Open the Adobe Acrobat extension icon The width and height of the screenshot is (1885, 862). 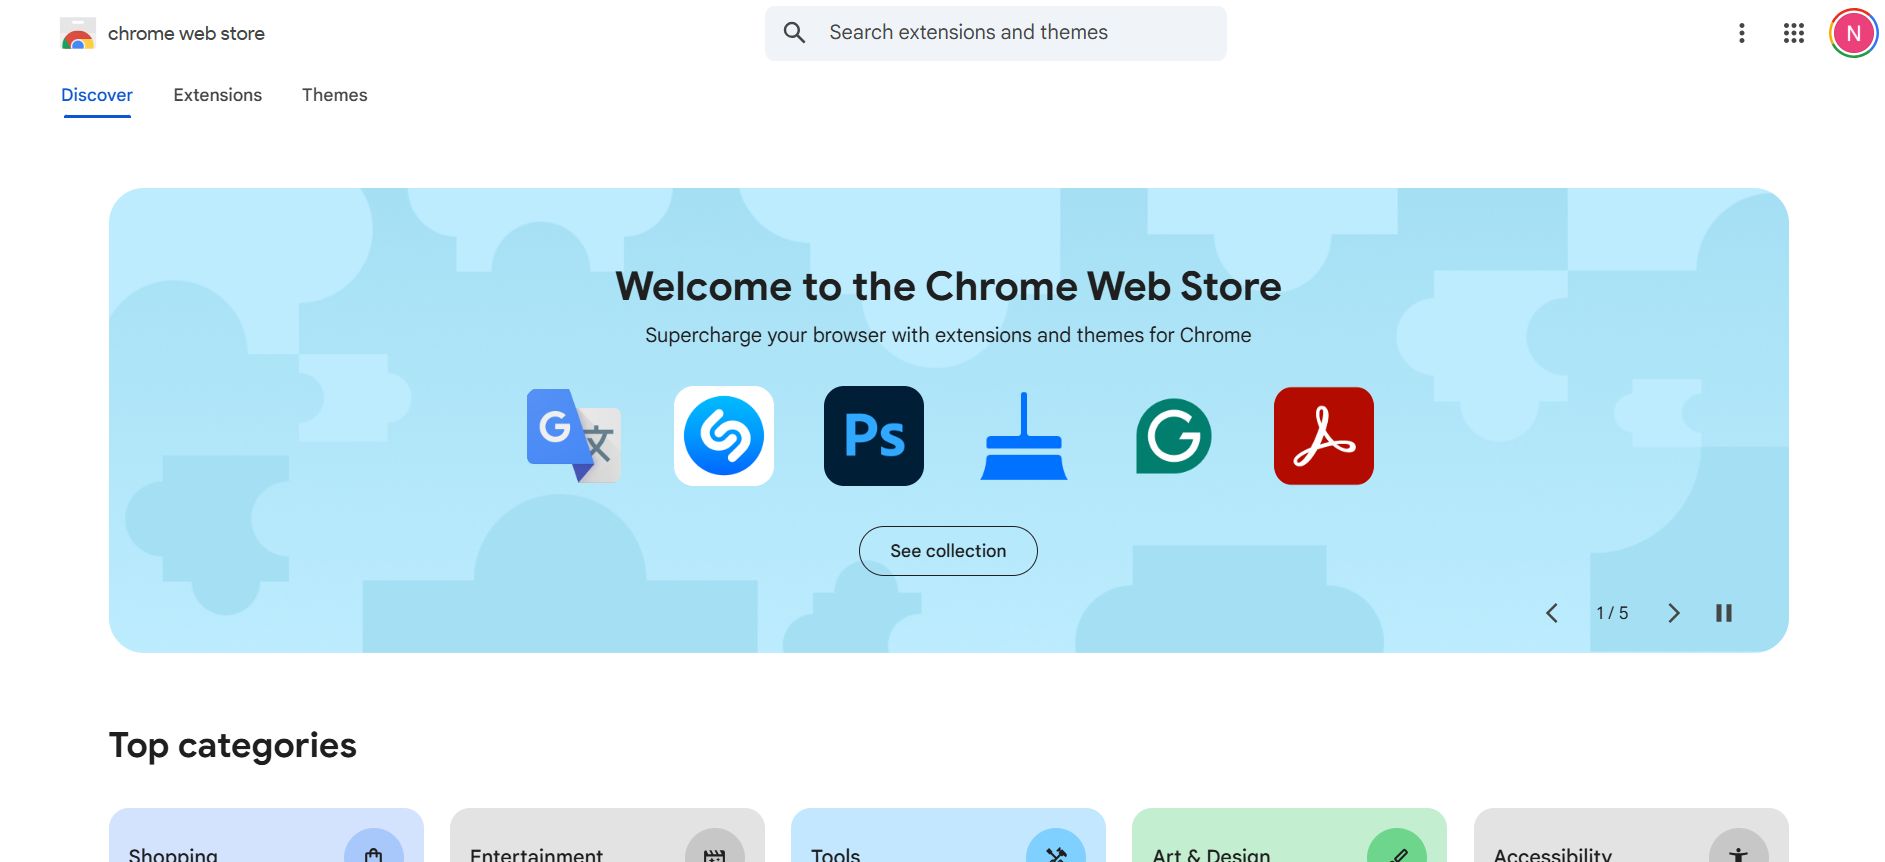coord(1324,436)
